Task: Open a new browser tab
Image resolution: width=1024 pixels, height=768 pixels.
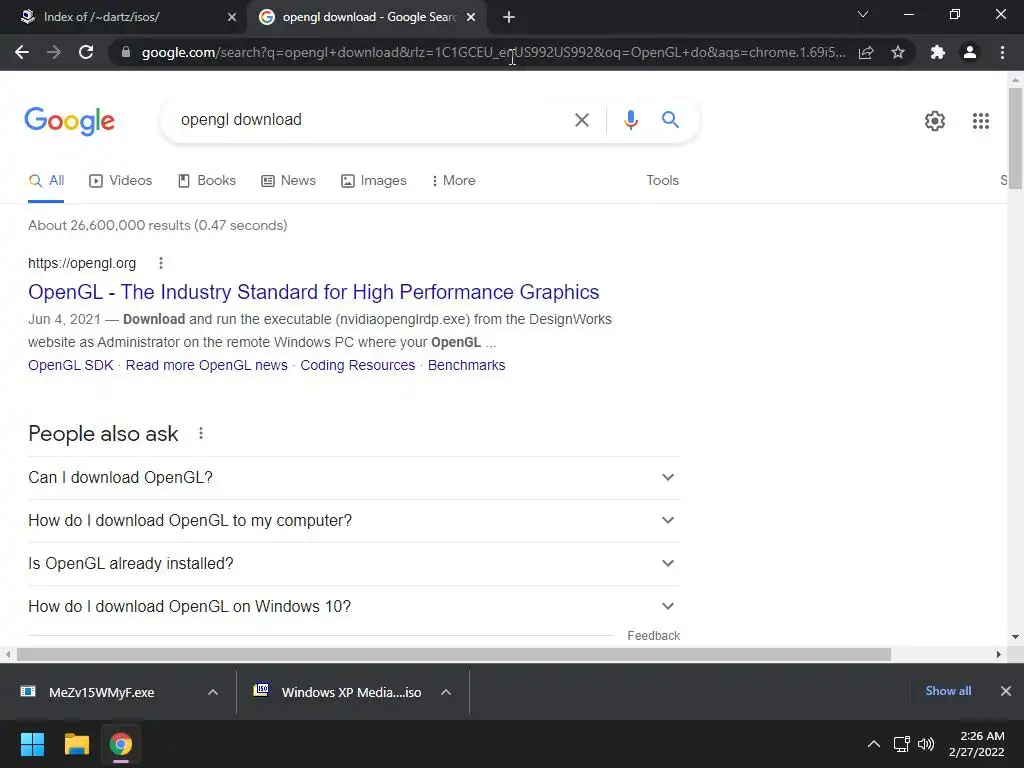Action: (509, 17)
